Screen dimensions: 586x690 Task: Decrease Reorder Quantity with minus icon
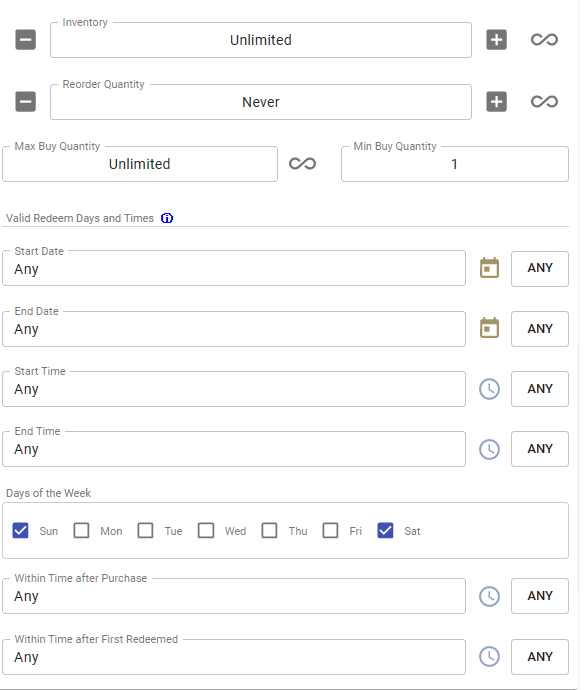point(26,102)
